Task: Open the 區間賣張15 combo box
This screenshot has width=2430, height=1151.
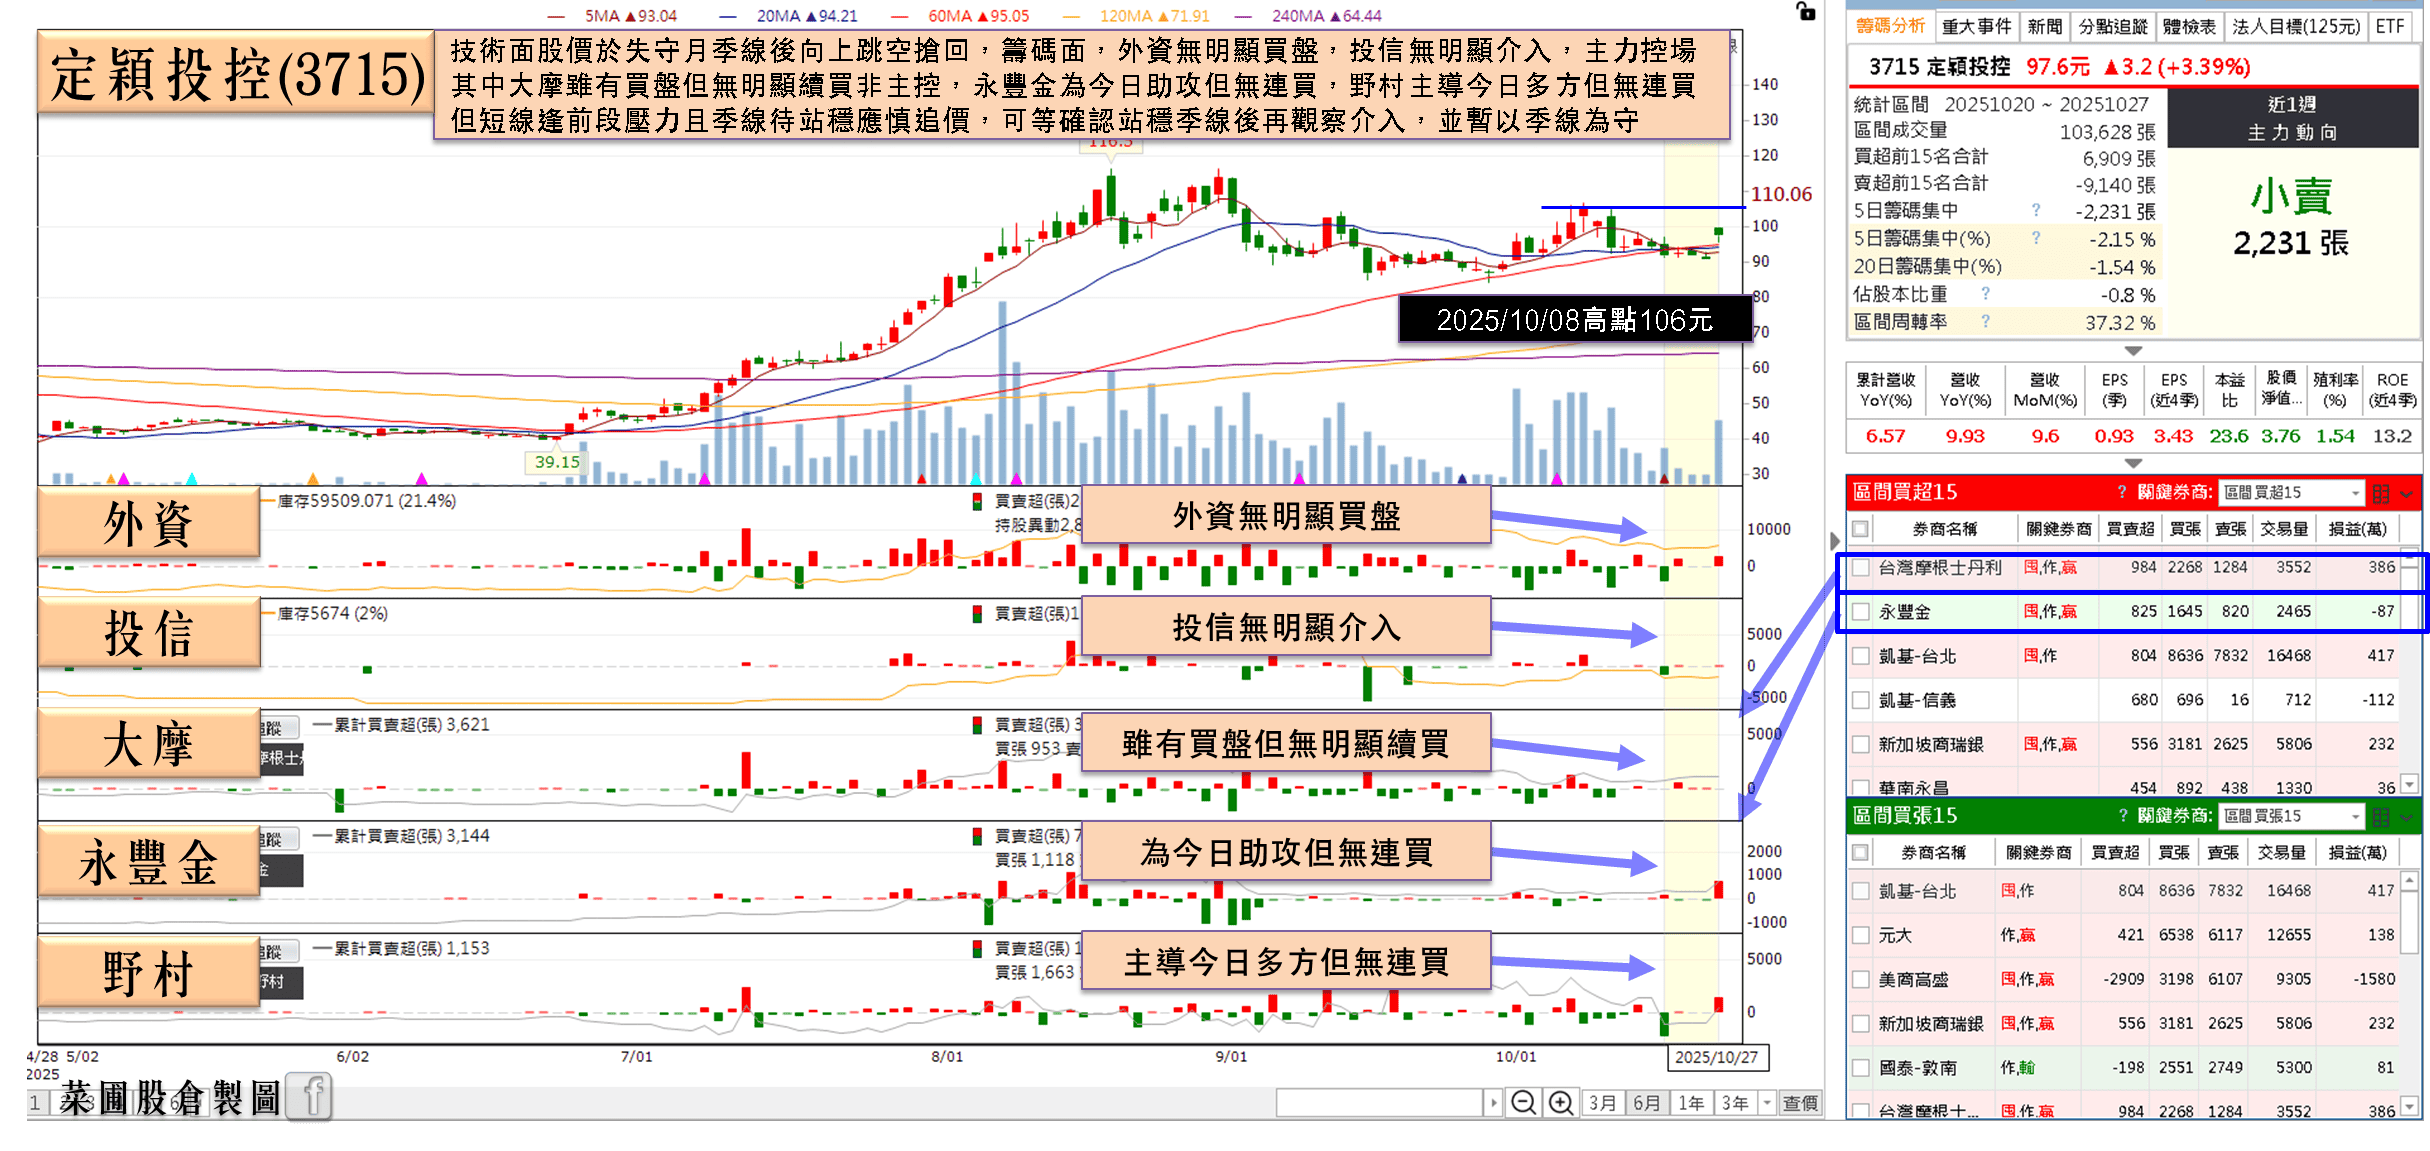Action: (2291, 816)
